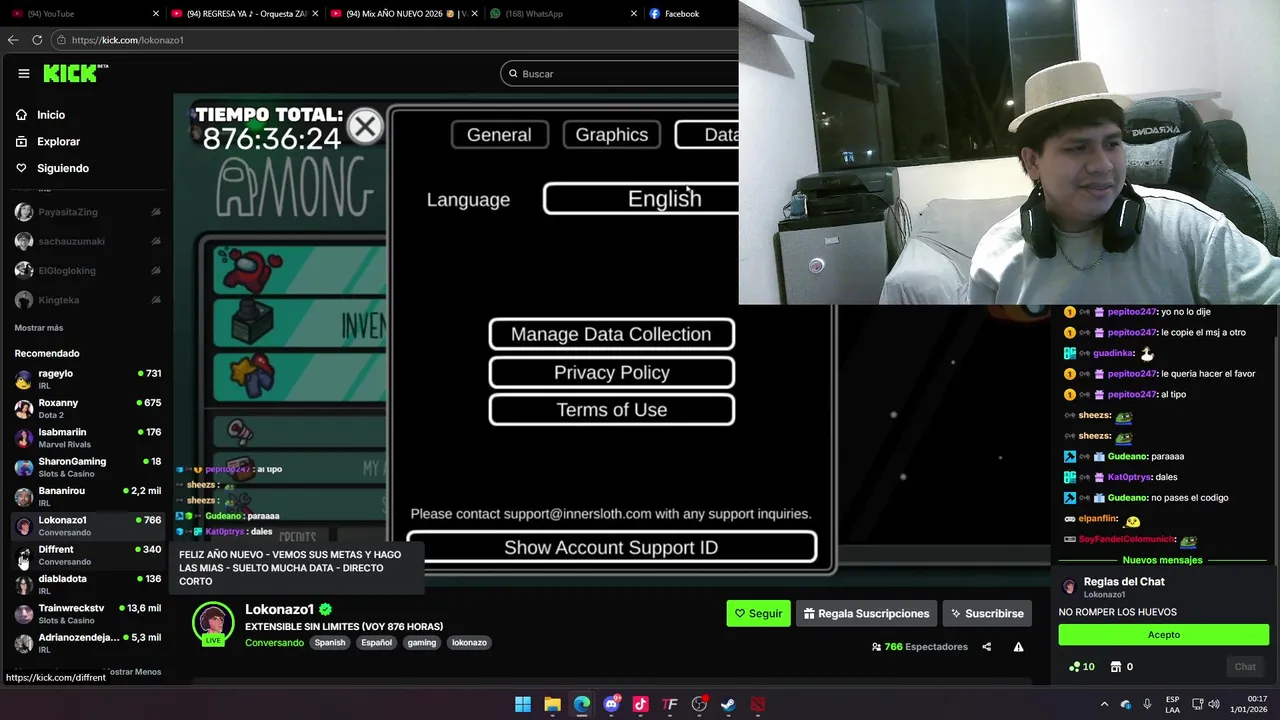Open File Explorer from taskbar
The width and height of the screenshot is (1280, 720).
click(x=552, y=704)
